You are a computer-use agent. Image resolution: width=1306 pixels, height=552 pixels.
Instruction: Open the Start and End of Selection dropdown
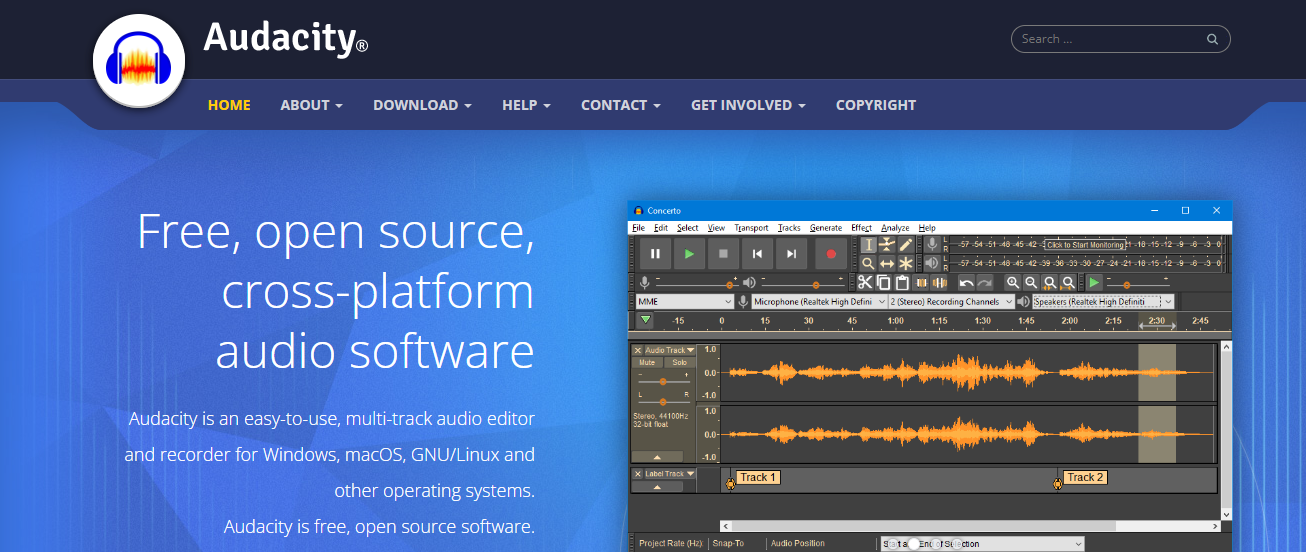(x=982, y=544)
